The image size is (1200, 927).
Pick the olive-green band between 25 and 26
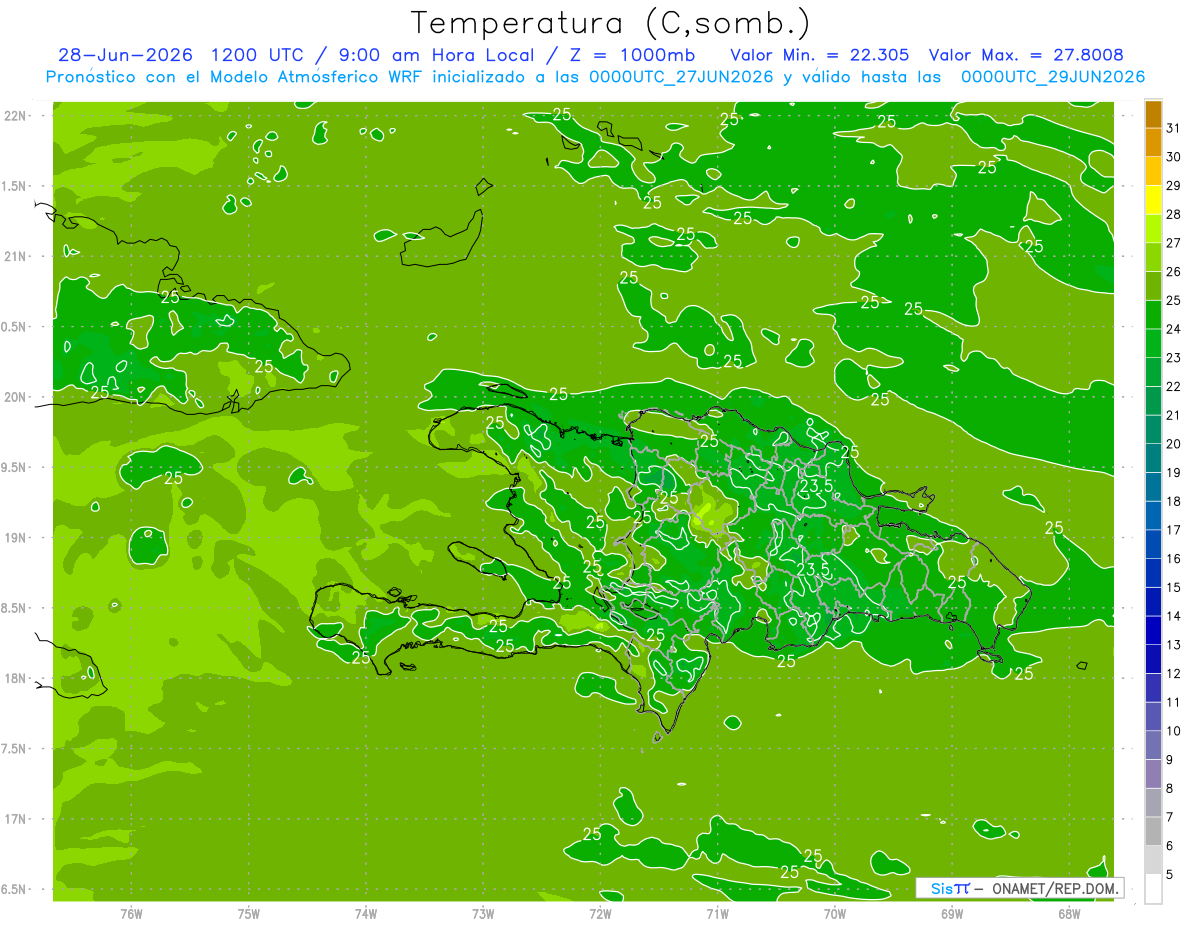pyautogui.click(x=1153, y=287)
